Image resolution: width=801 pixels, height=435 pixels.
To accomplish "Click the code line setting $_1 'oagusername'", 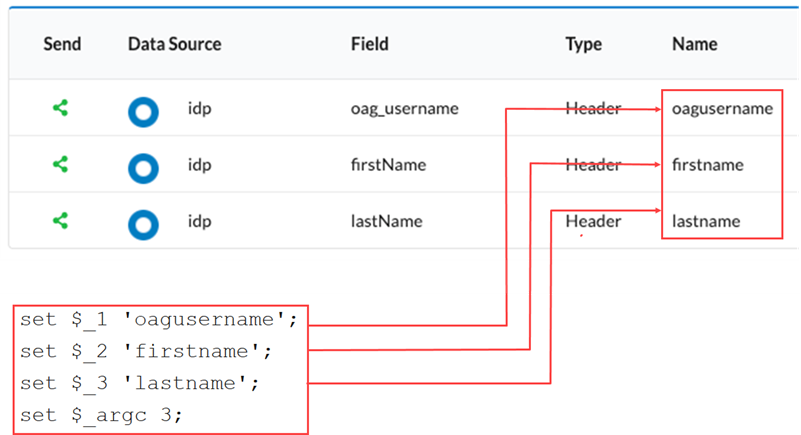I will pos(160,321).
